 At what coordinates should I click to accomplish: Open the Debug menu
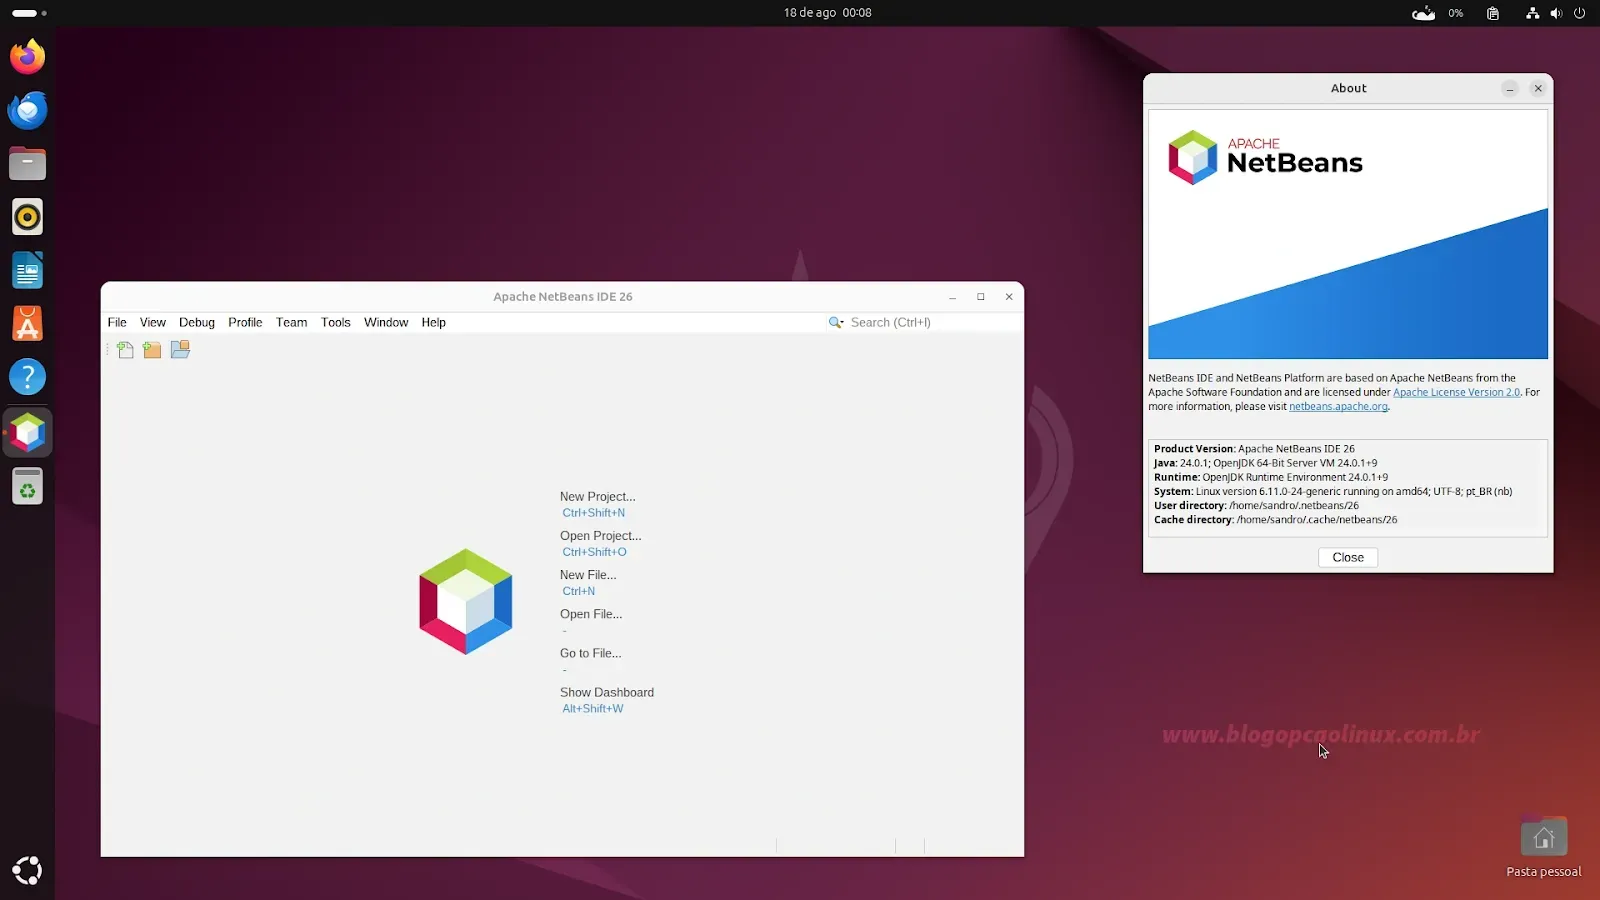click(x=197, y=322)
